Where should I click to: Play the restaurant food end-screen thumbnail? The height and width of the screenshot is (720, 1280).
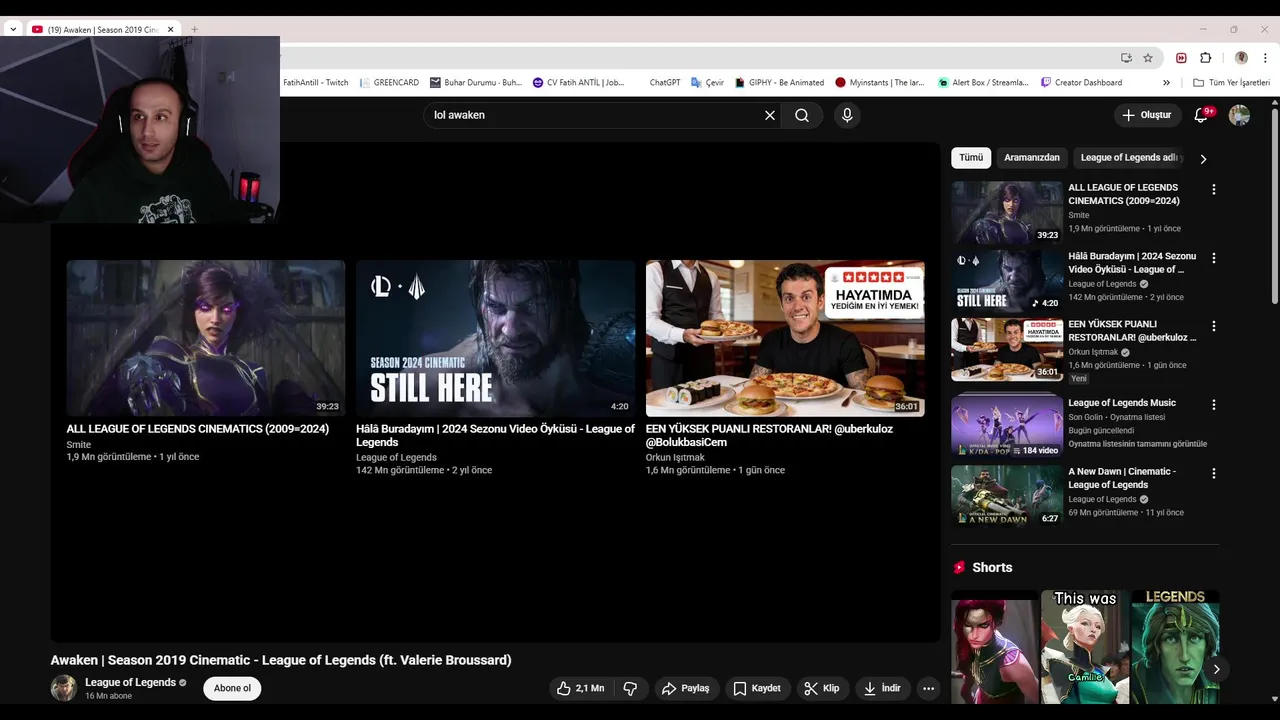point(785,338)
